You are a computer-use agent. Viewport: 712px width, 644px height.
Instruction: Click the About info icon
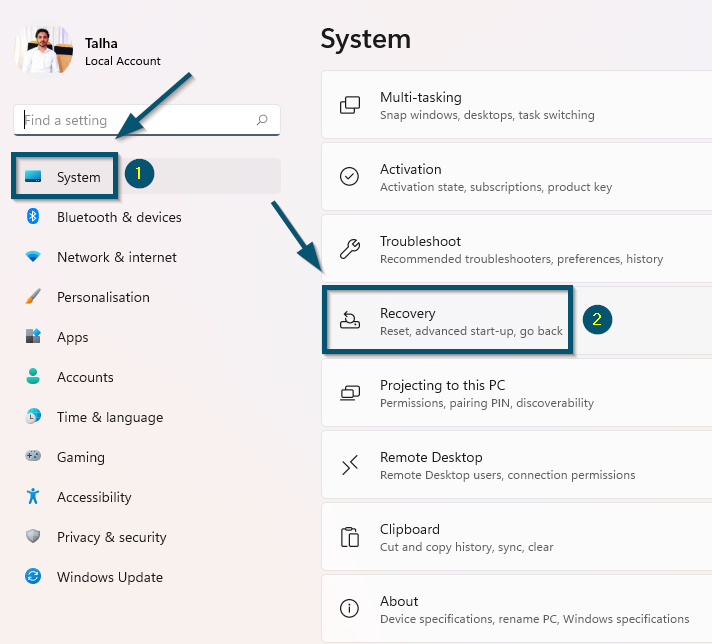point(349,608)
